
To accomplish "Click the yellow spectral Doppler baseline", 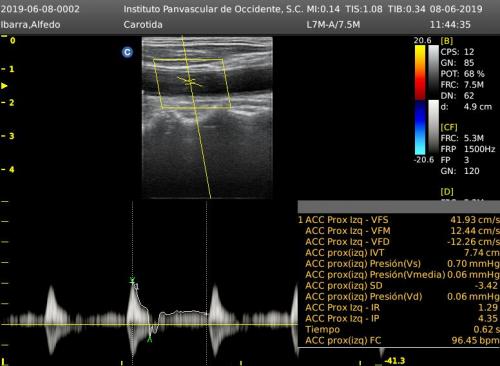I will 149,324.
